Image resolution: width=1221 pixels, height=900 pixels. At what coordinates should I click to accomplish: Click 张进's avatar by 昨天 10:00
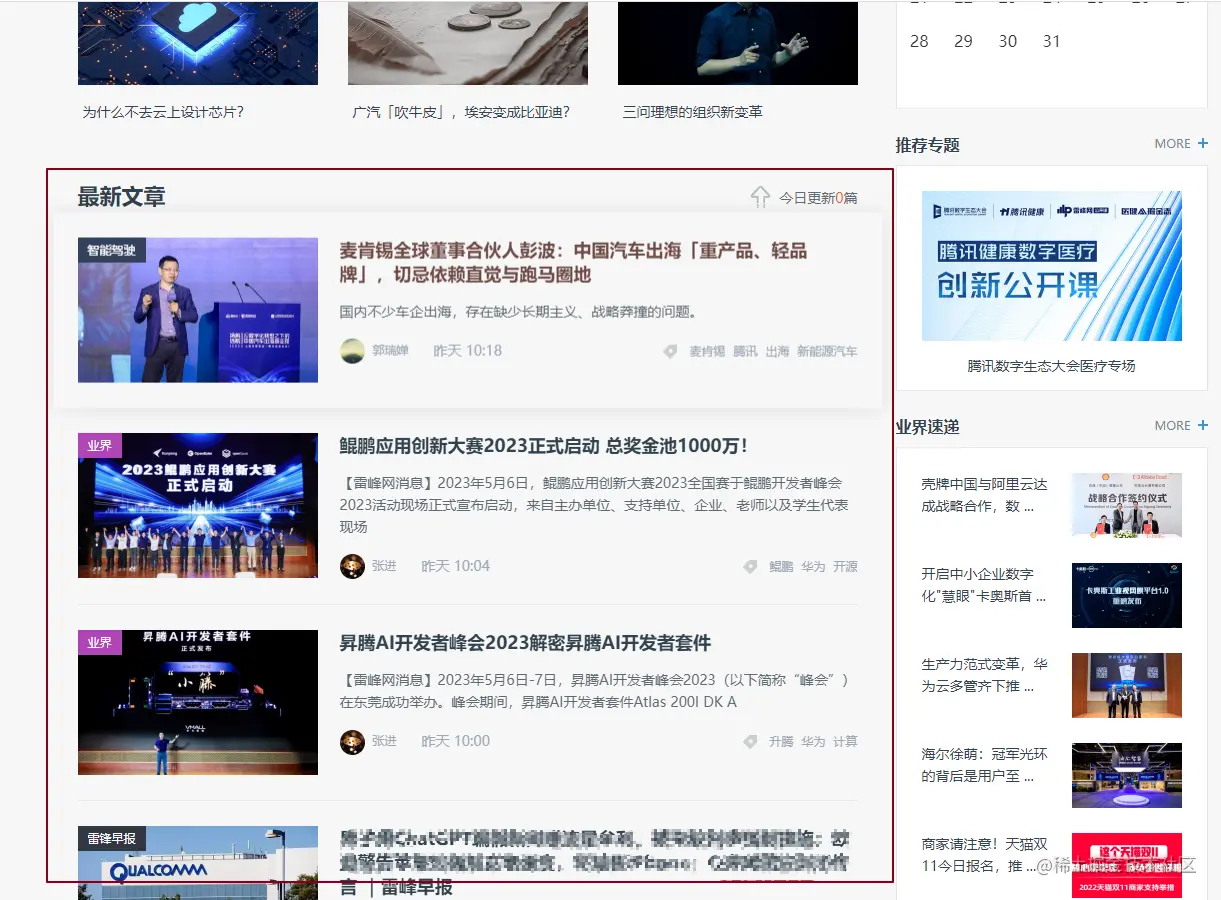click(x=352, y=742)
